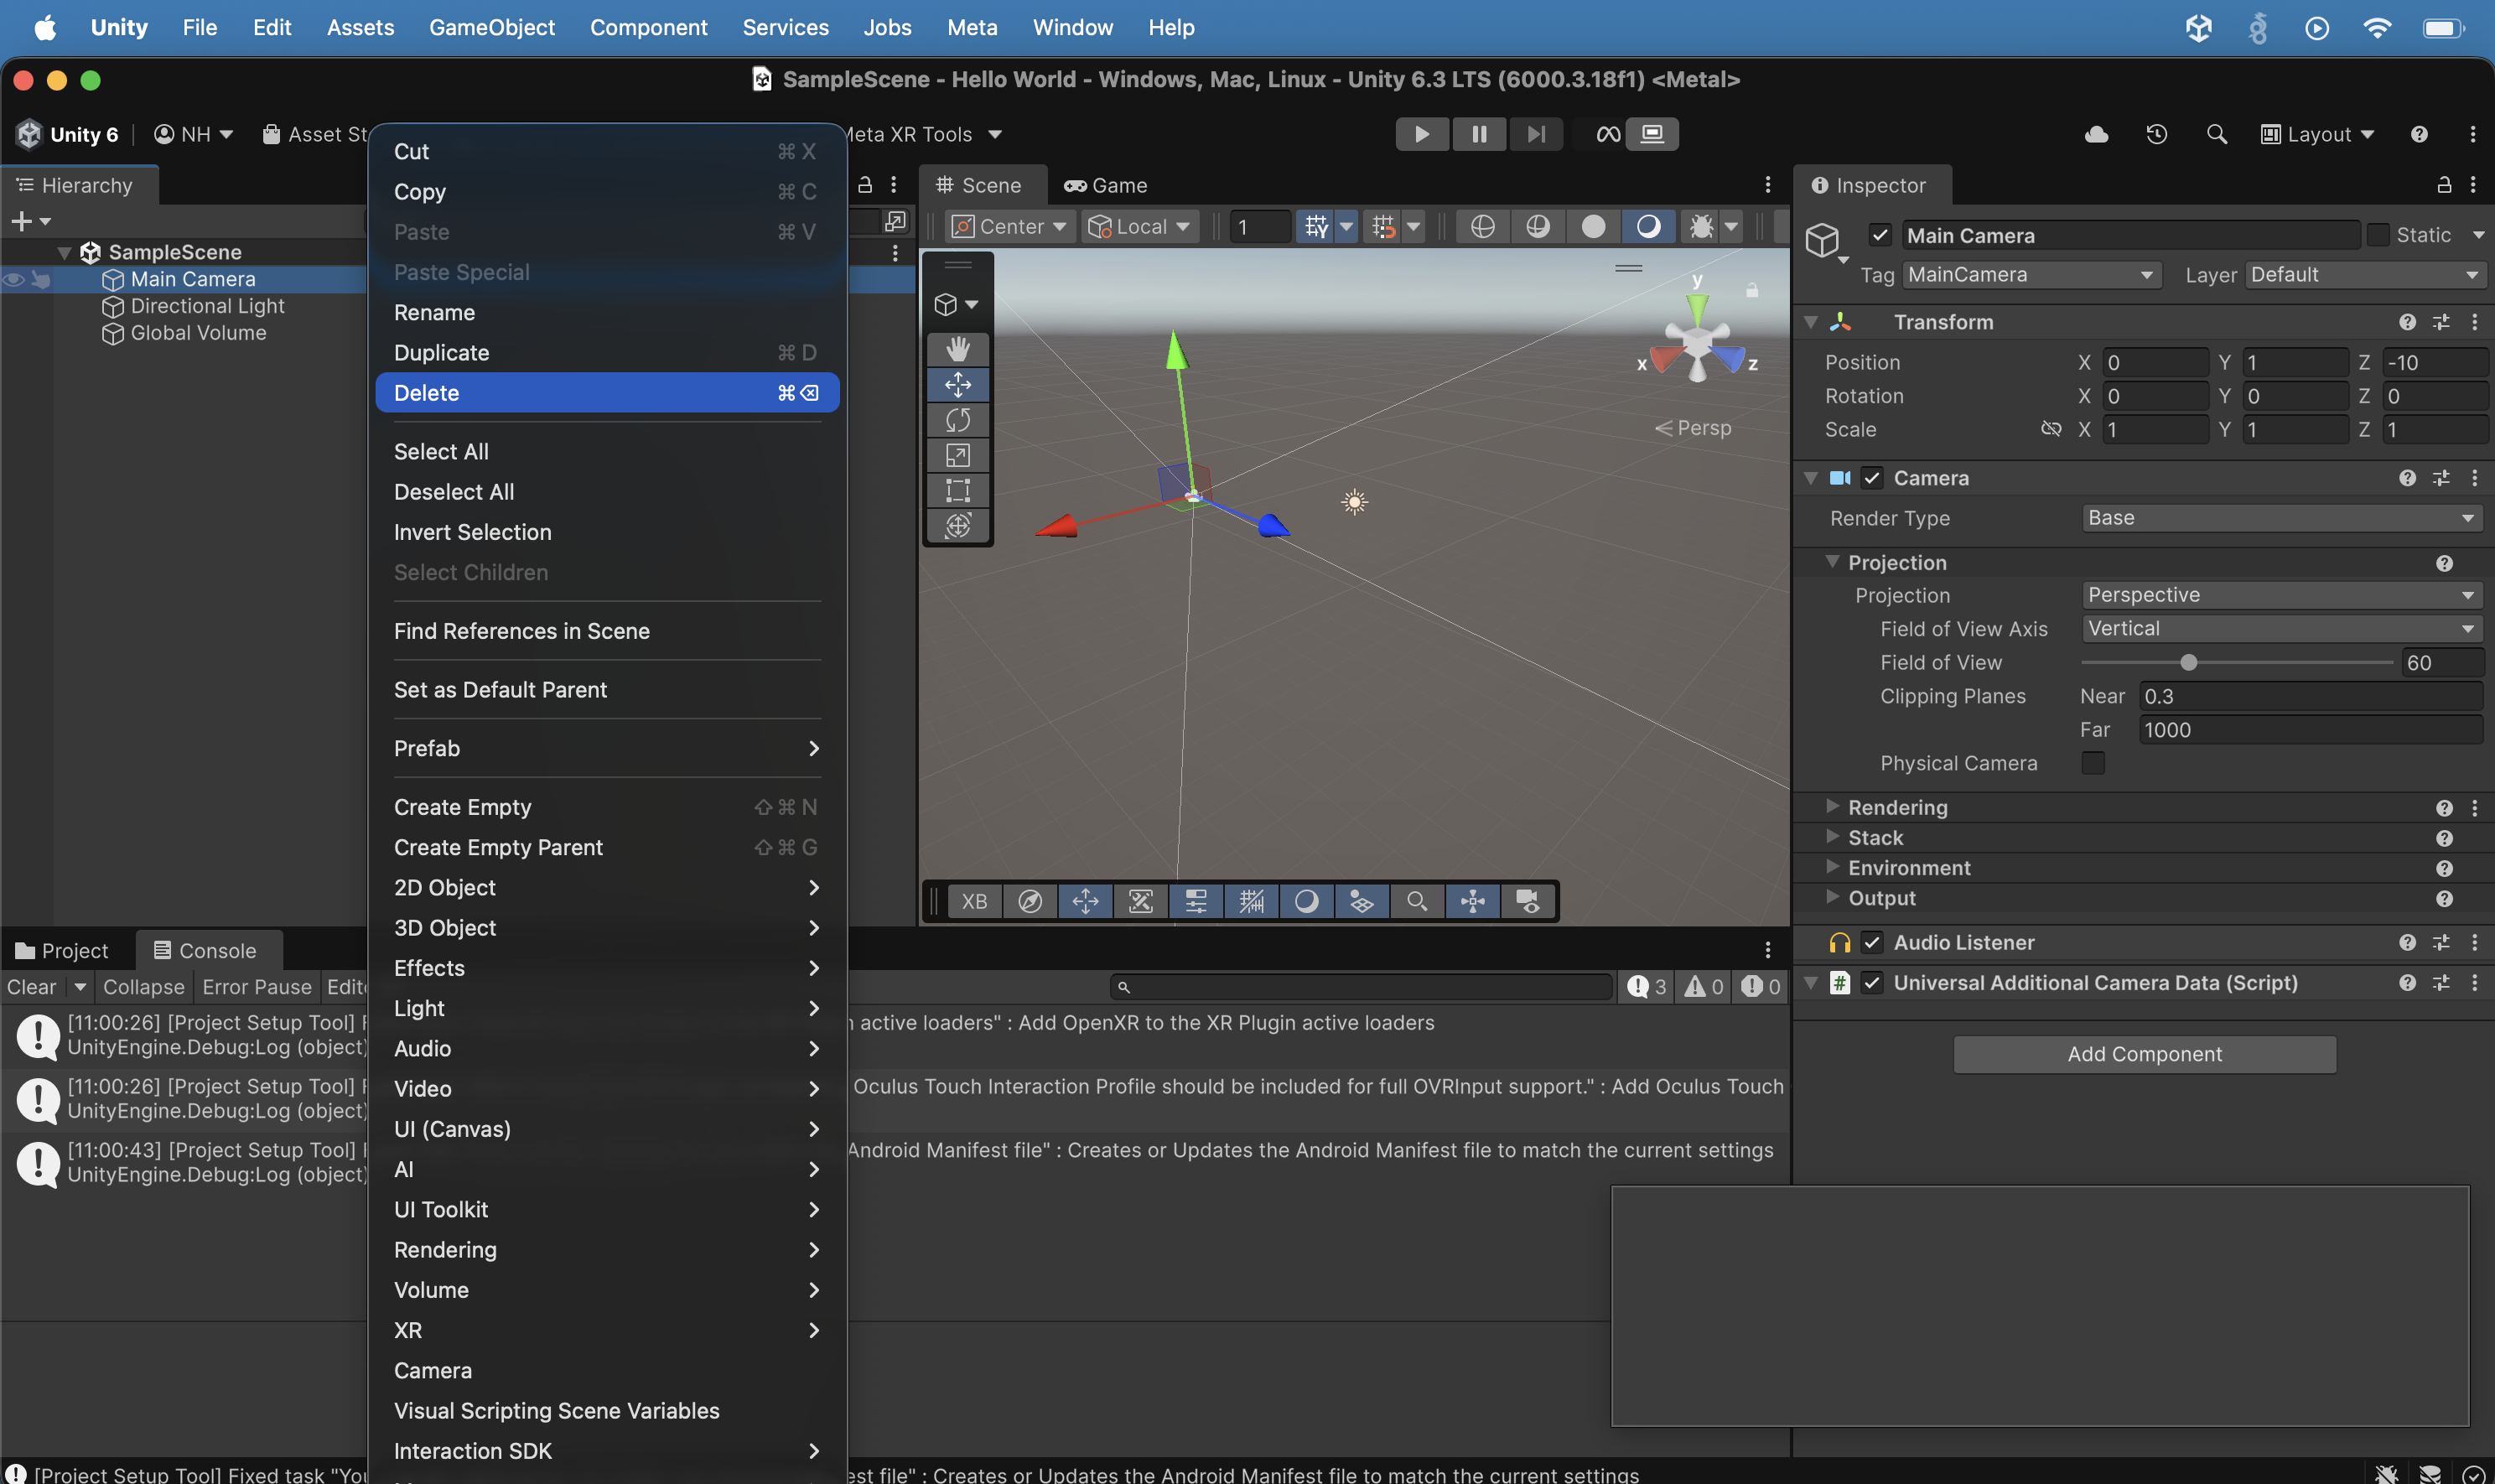The width and height of the screenshot is (2495, 1484).
Task: Click macOS Wi-Fi status icon
Action: pos(2377,27)
